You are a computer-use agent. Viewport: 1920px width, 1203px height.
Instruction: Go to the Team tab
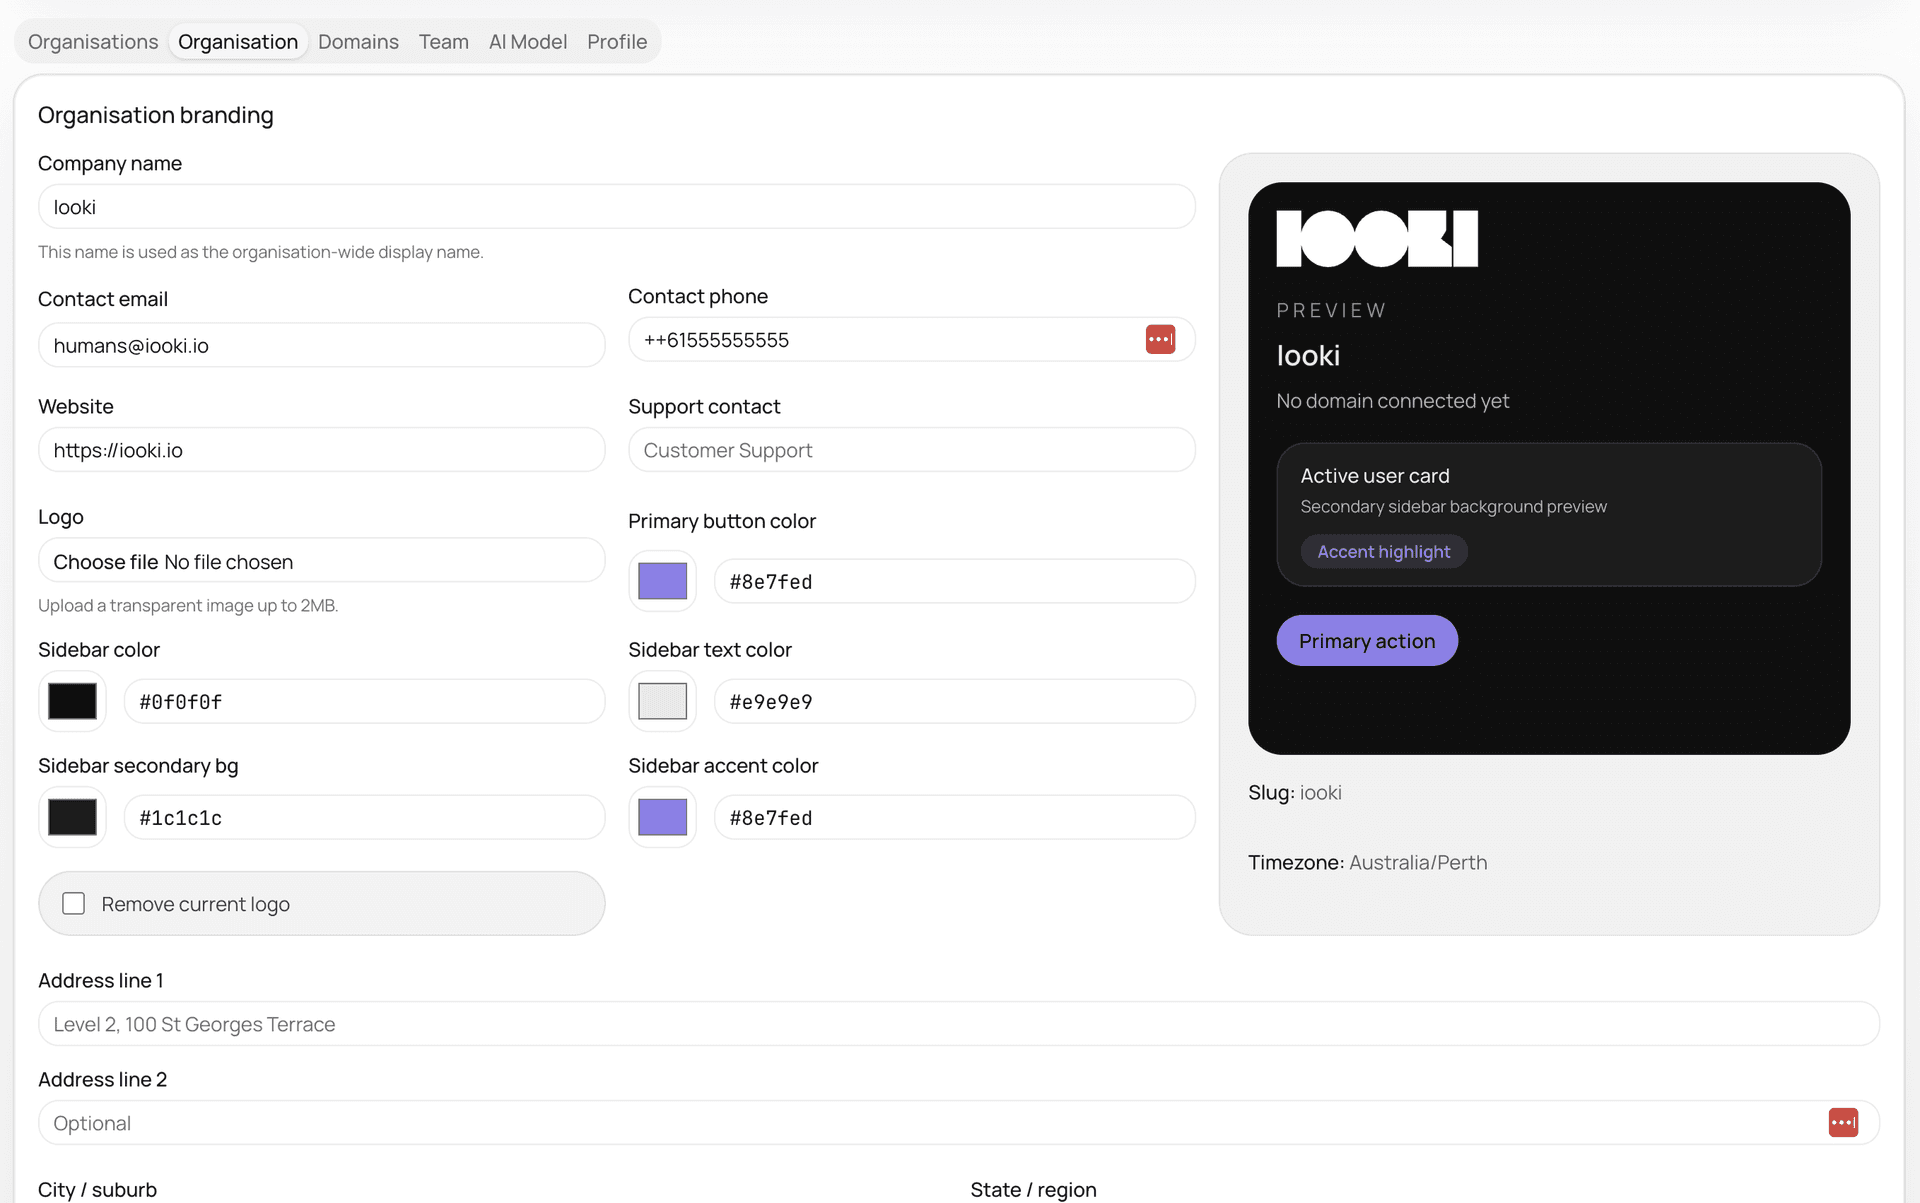click(x=444, y=42)
